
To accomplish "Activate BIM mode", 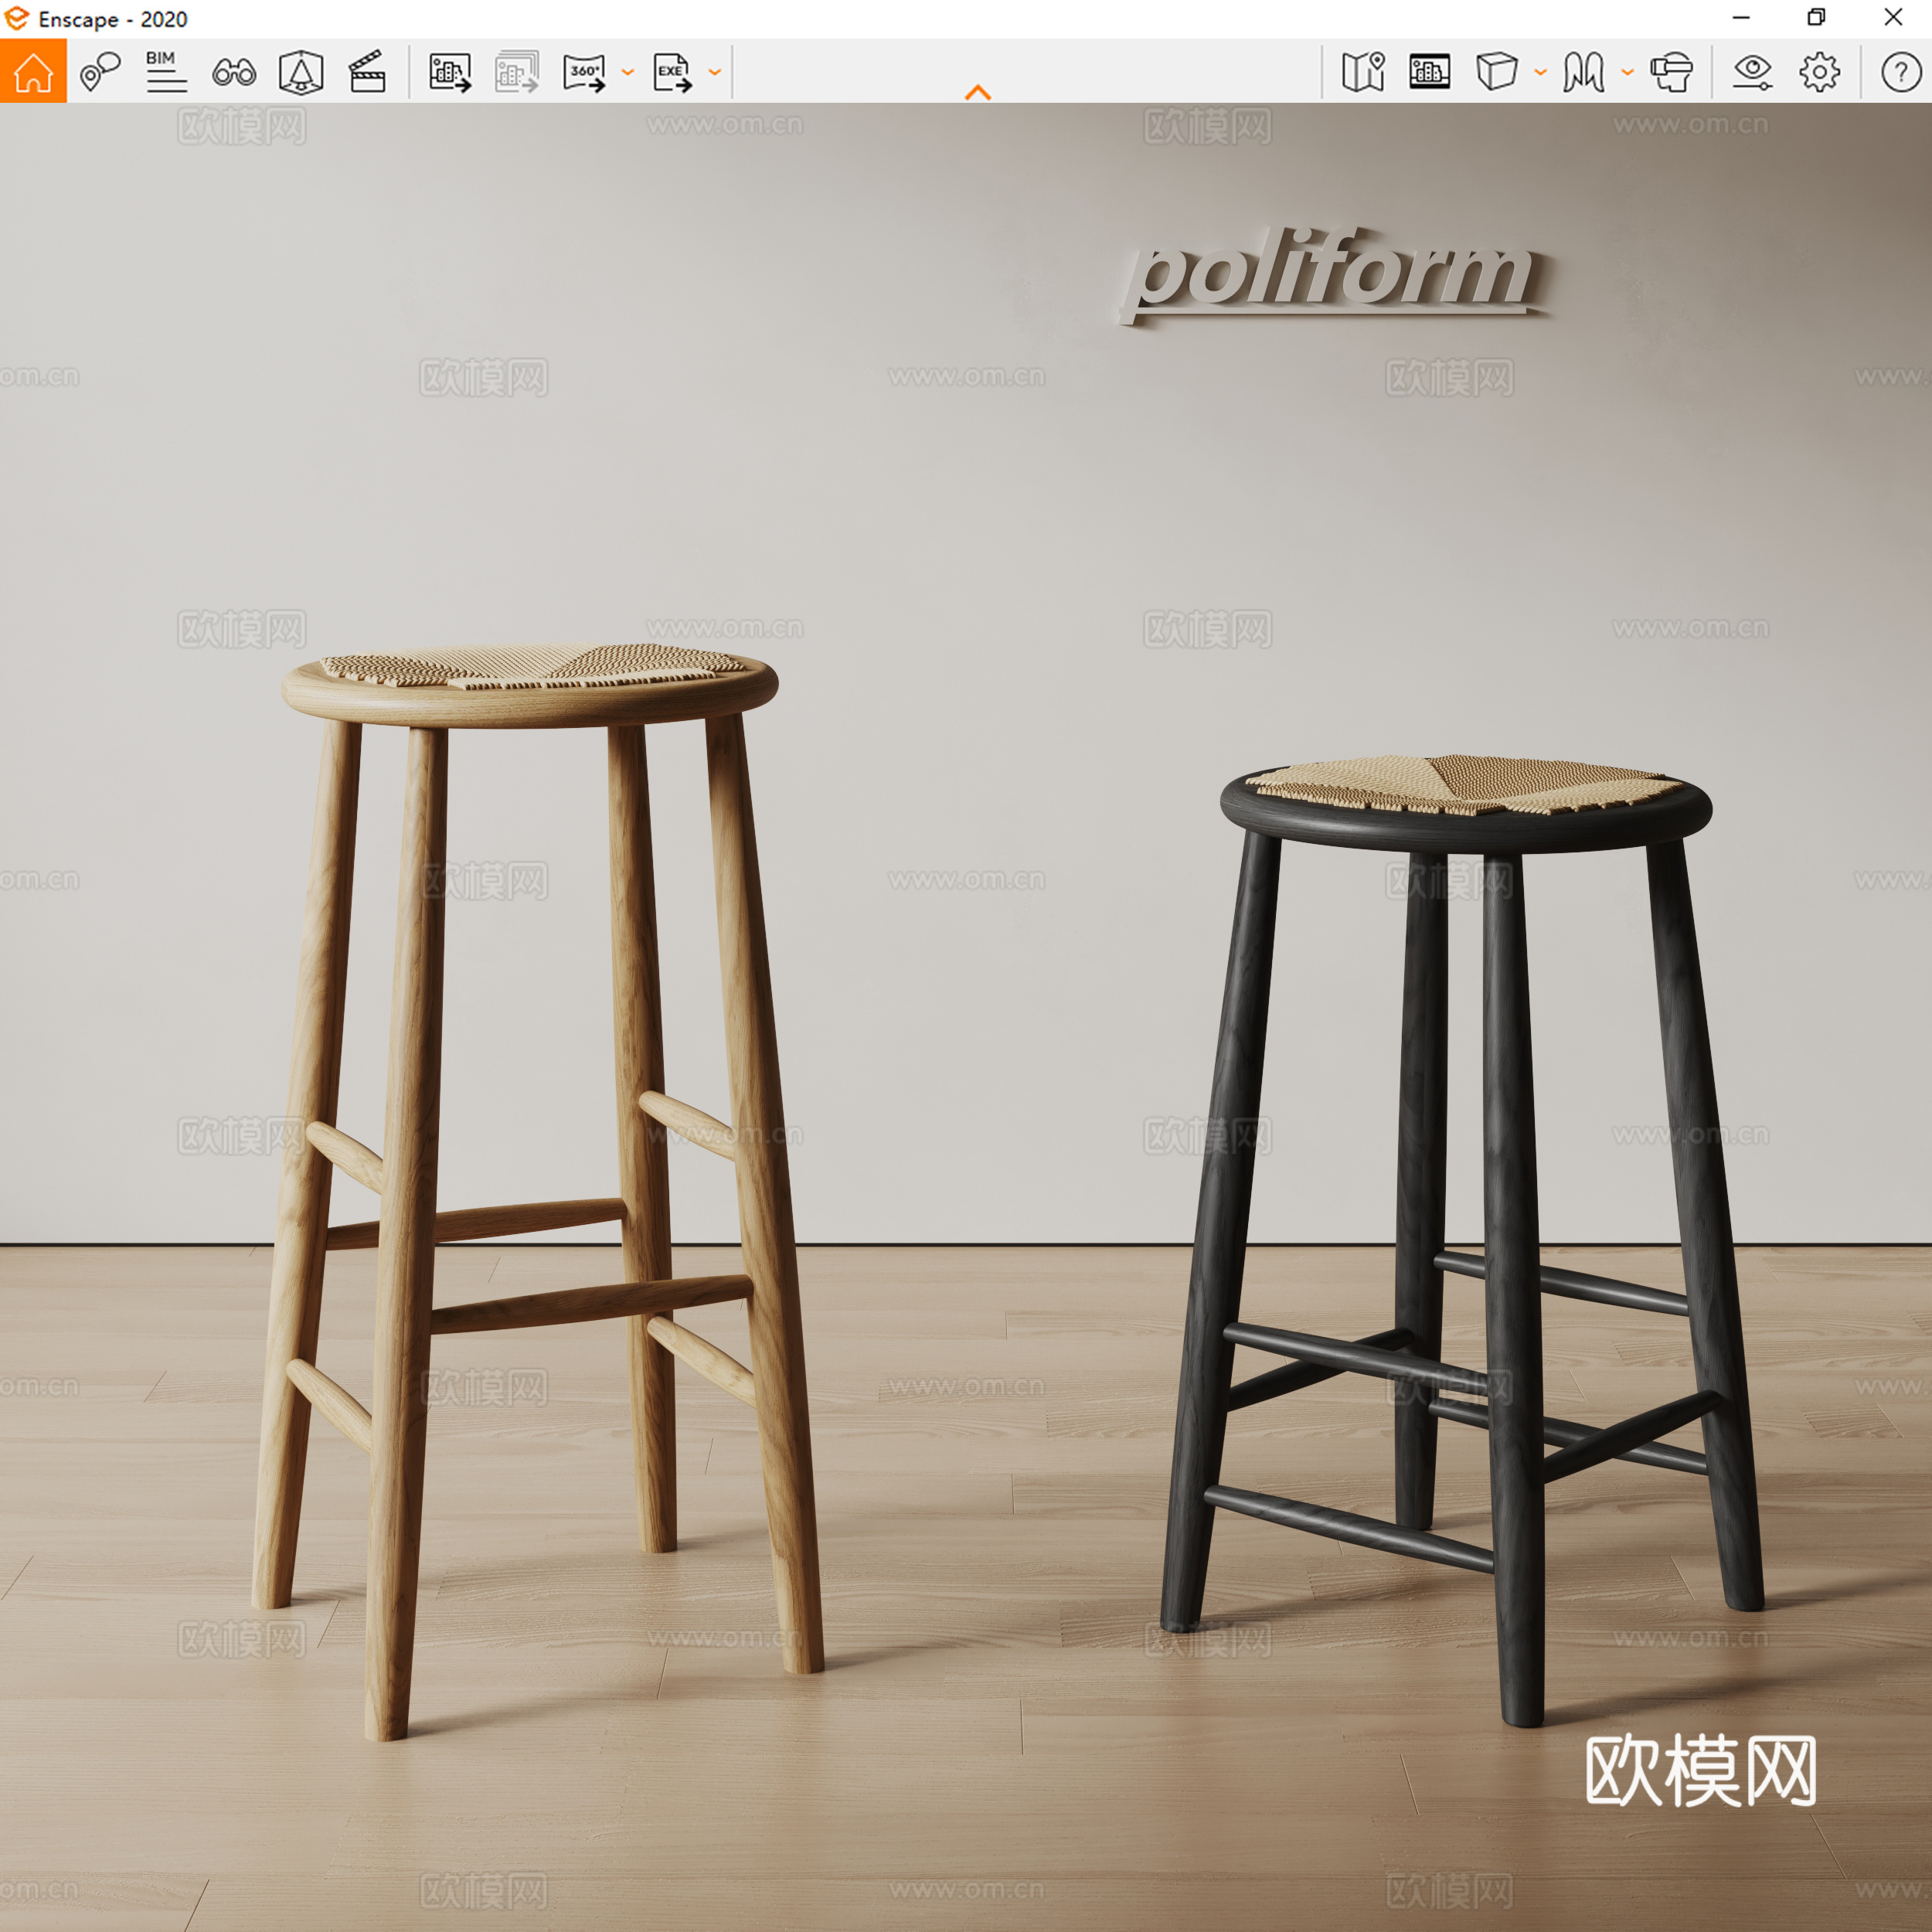I will click(x=164, y=71).
